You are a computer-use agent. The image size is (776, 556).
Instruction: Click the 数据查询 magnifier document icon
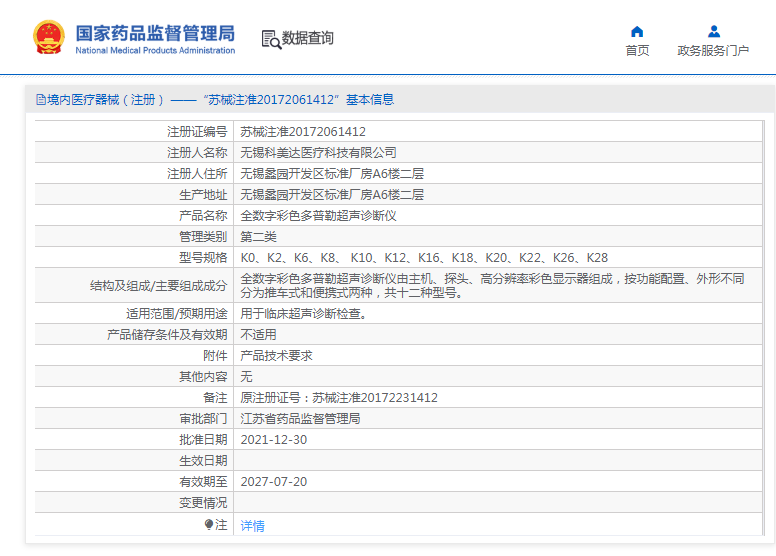[270, 39]
